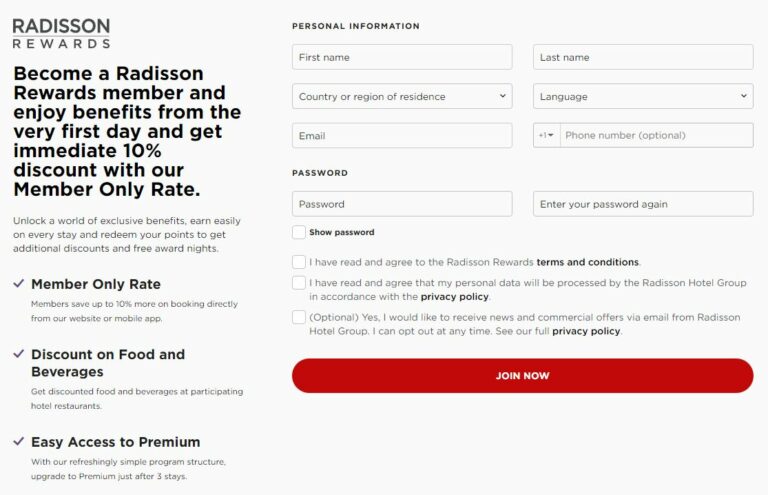Click the Member Only Rate checkmark icon
The image size is (768, 495).
coord(19,284)
